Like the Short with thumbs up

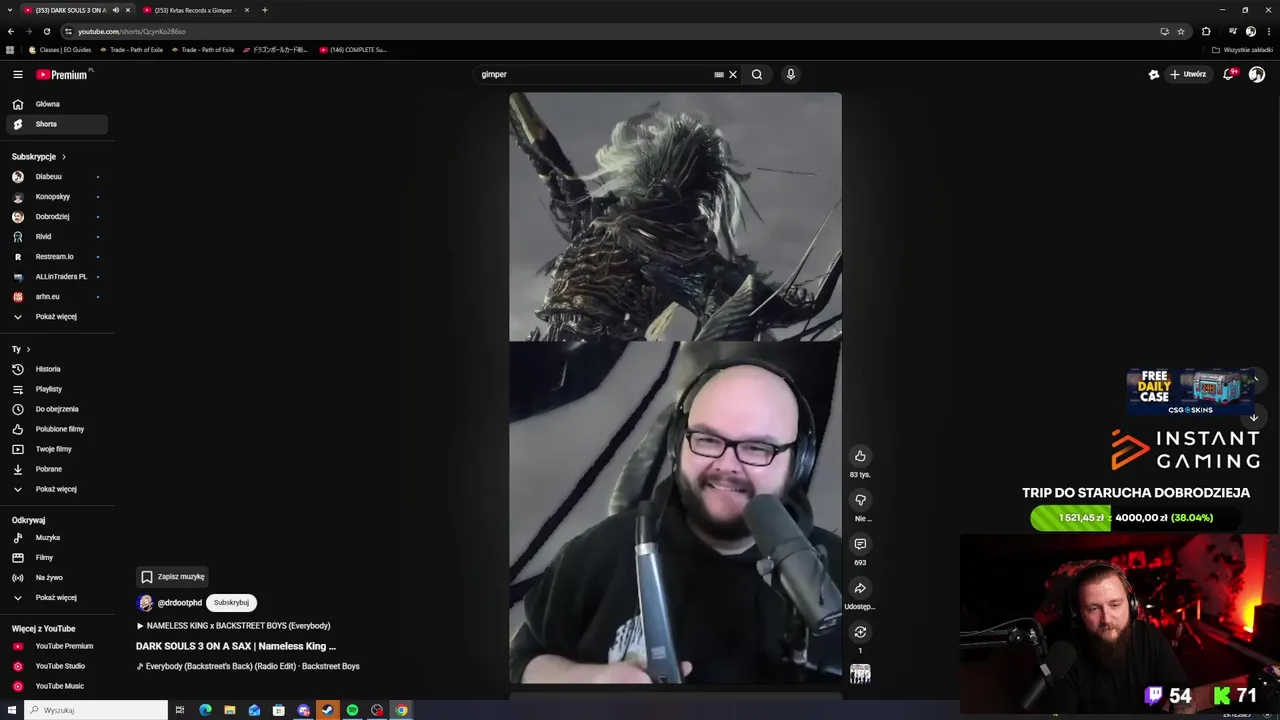click(860, 456)
